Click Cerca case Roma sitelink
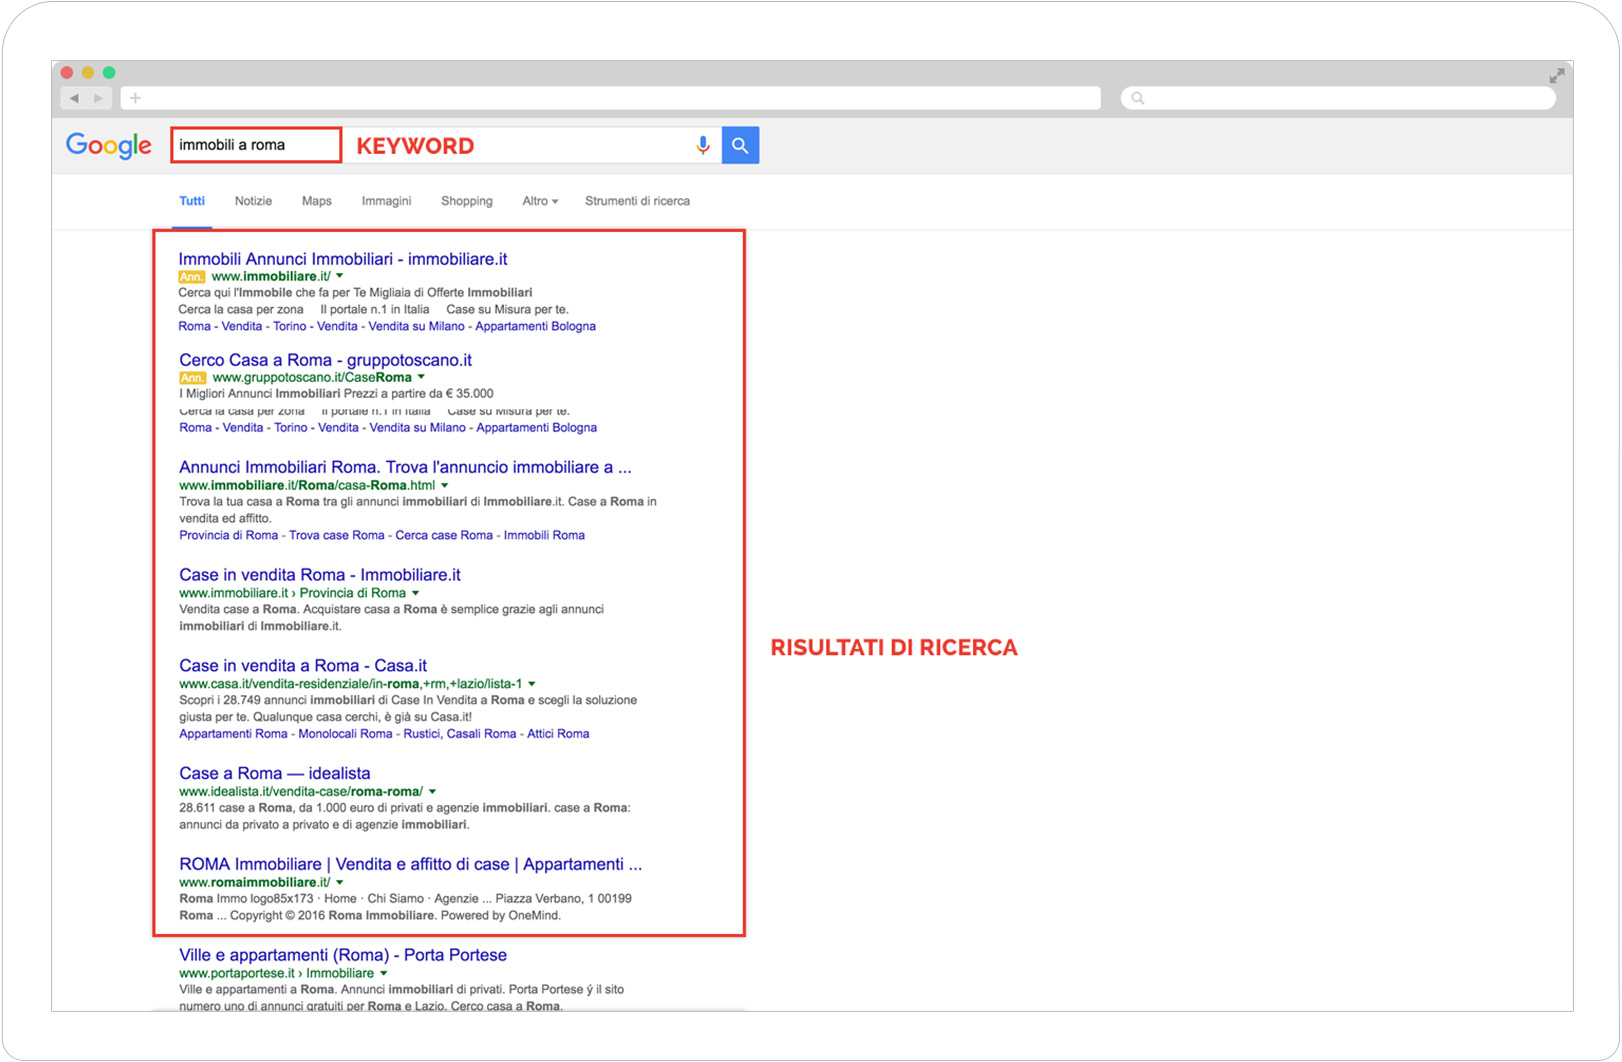This screenshot has height=1062, width=1622. pyautogui.click(x=444, y=535)
